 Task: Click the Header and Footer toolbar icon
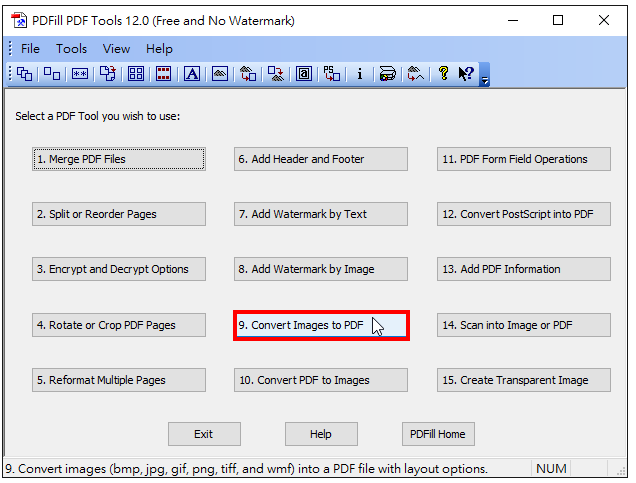coord(163,74)
